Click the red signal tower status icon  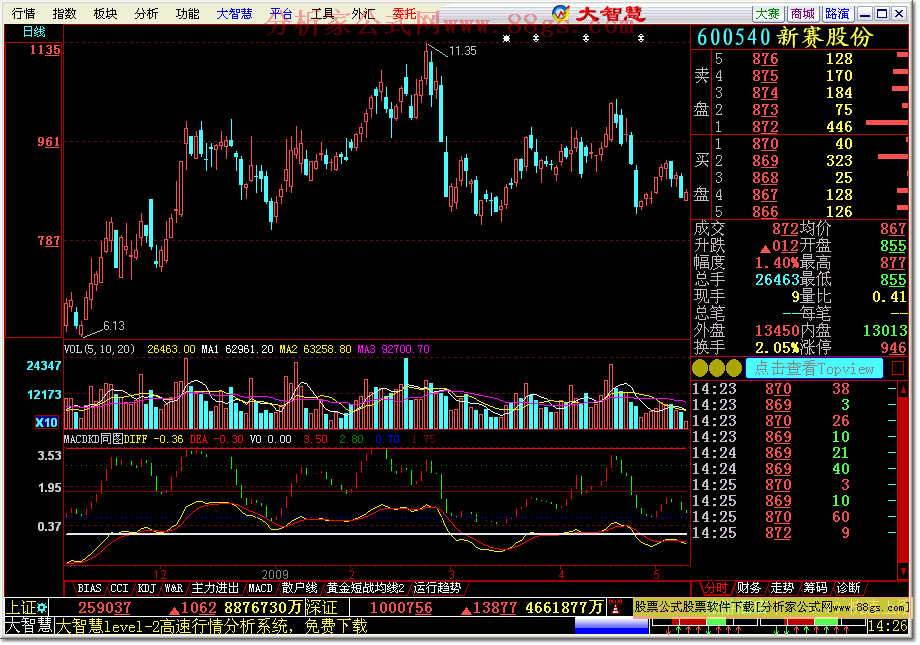click(x=615, y=607)
